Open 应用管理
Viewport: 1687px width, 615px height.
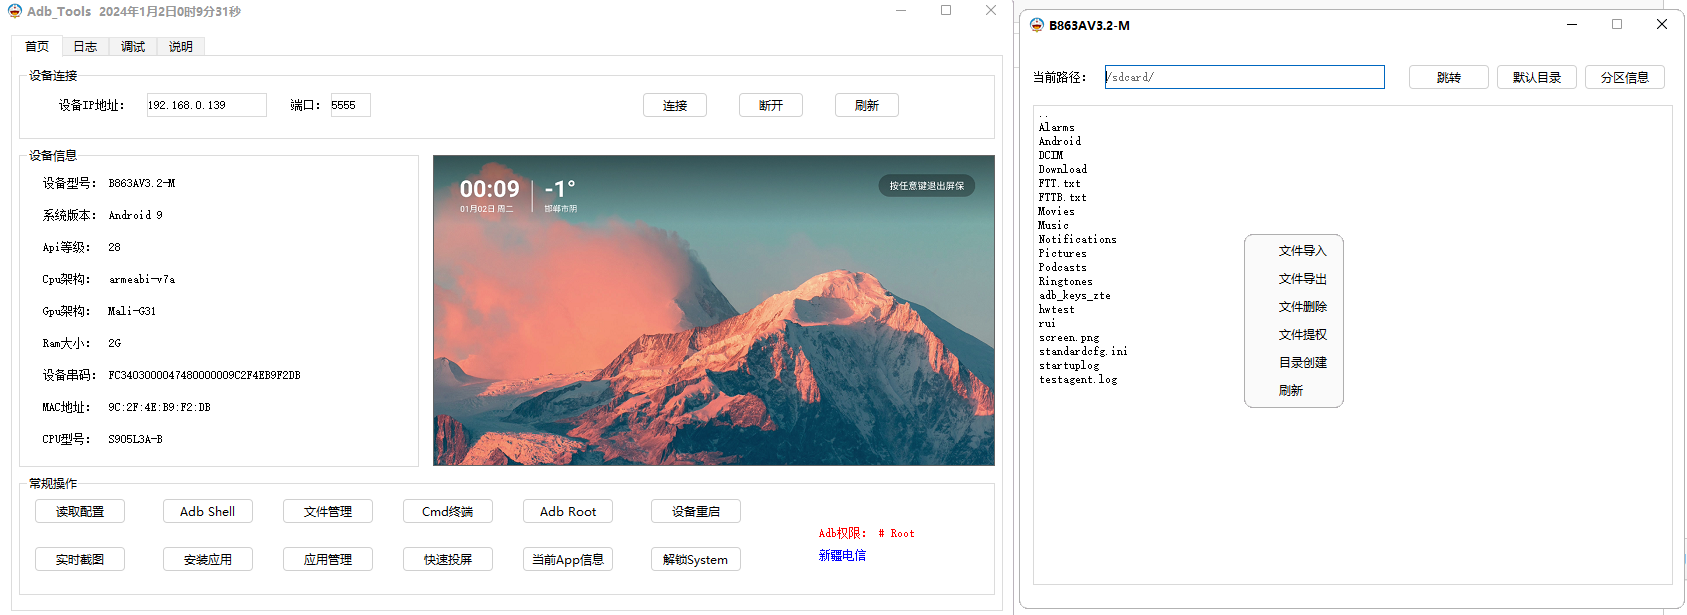click(x=328, y=559)
